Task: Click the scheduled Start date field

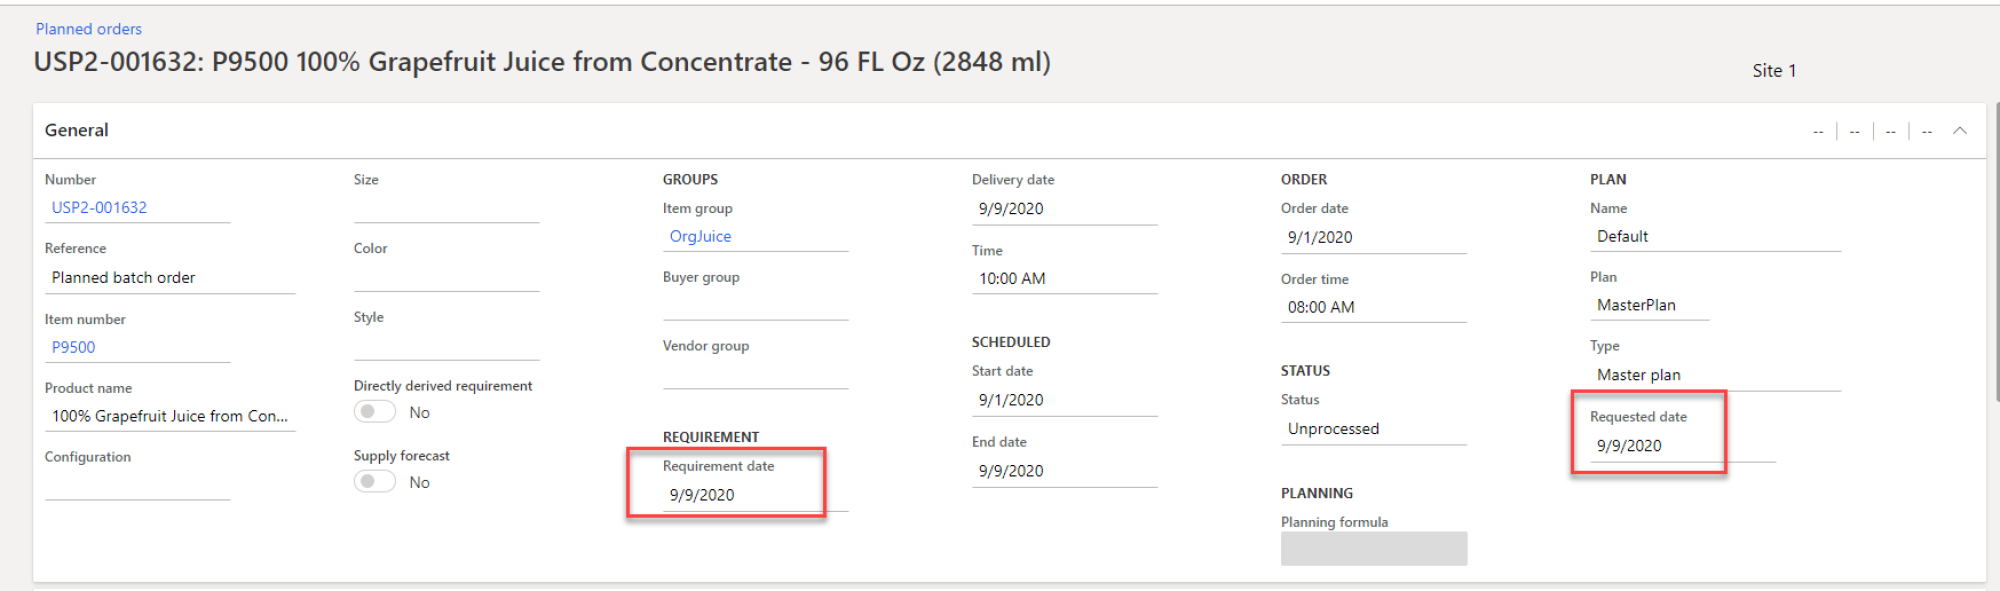Action: point(1065,400)
